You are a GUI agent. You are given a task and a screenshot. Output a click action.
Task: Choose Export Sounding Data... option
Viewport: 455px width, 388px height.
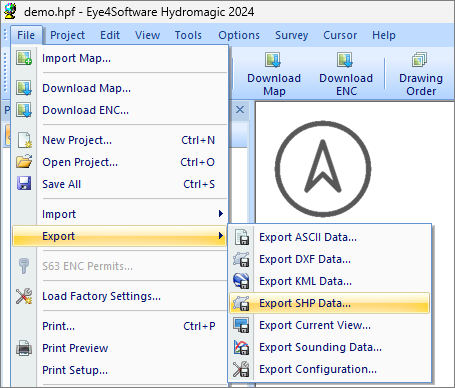tap(329, 347)
